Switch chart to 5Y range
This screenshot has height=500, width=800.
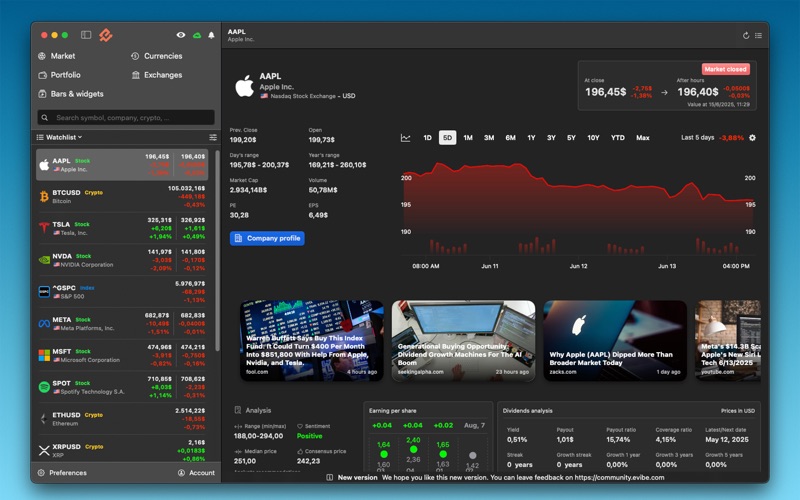[571, 138]
